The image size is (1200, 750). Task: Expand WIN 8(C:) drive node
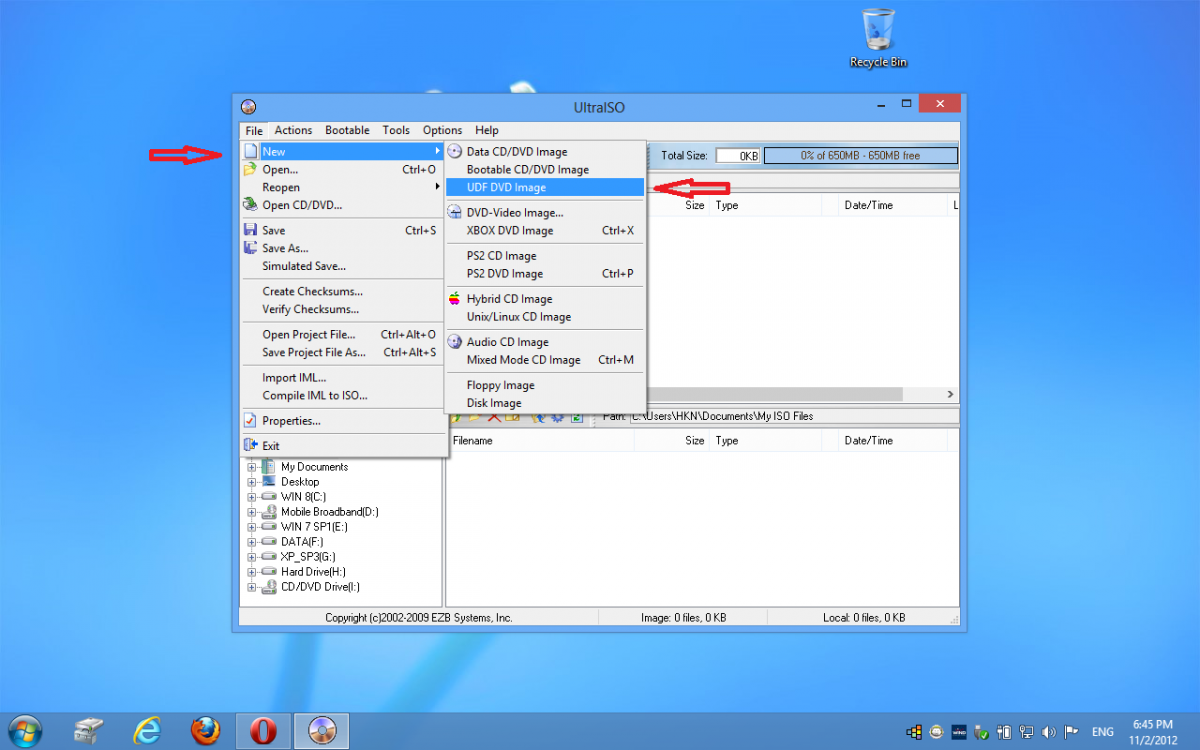[x=252, y=497]
